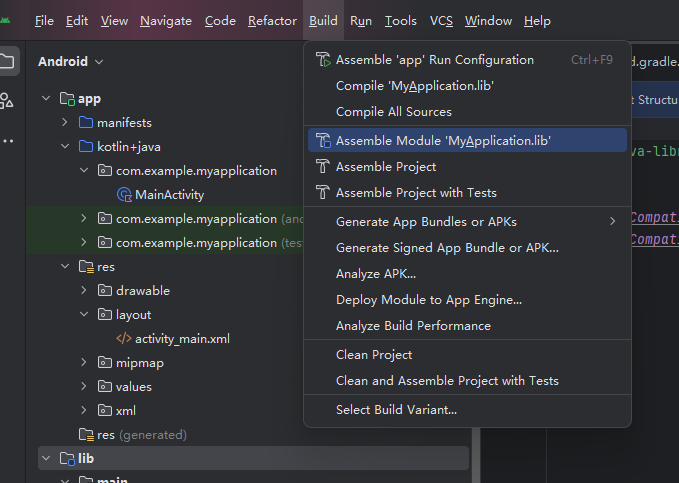Image resolution: width=679 pixels, height=483 pixels.
Task: Select Clean Project from Build menu
Action: click(x=374, y=355)
